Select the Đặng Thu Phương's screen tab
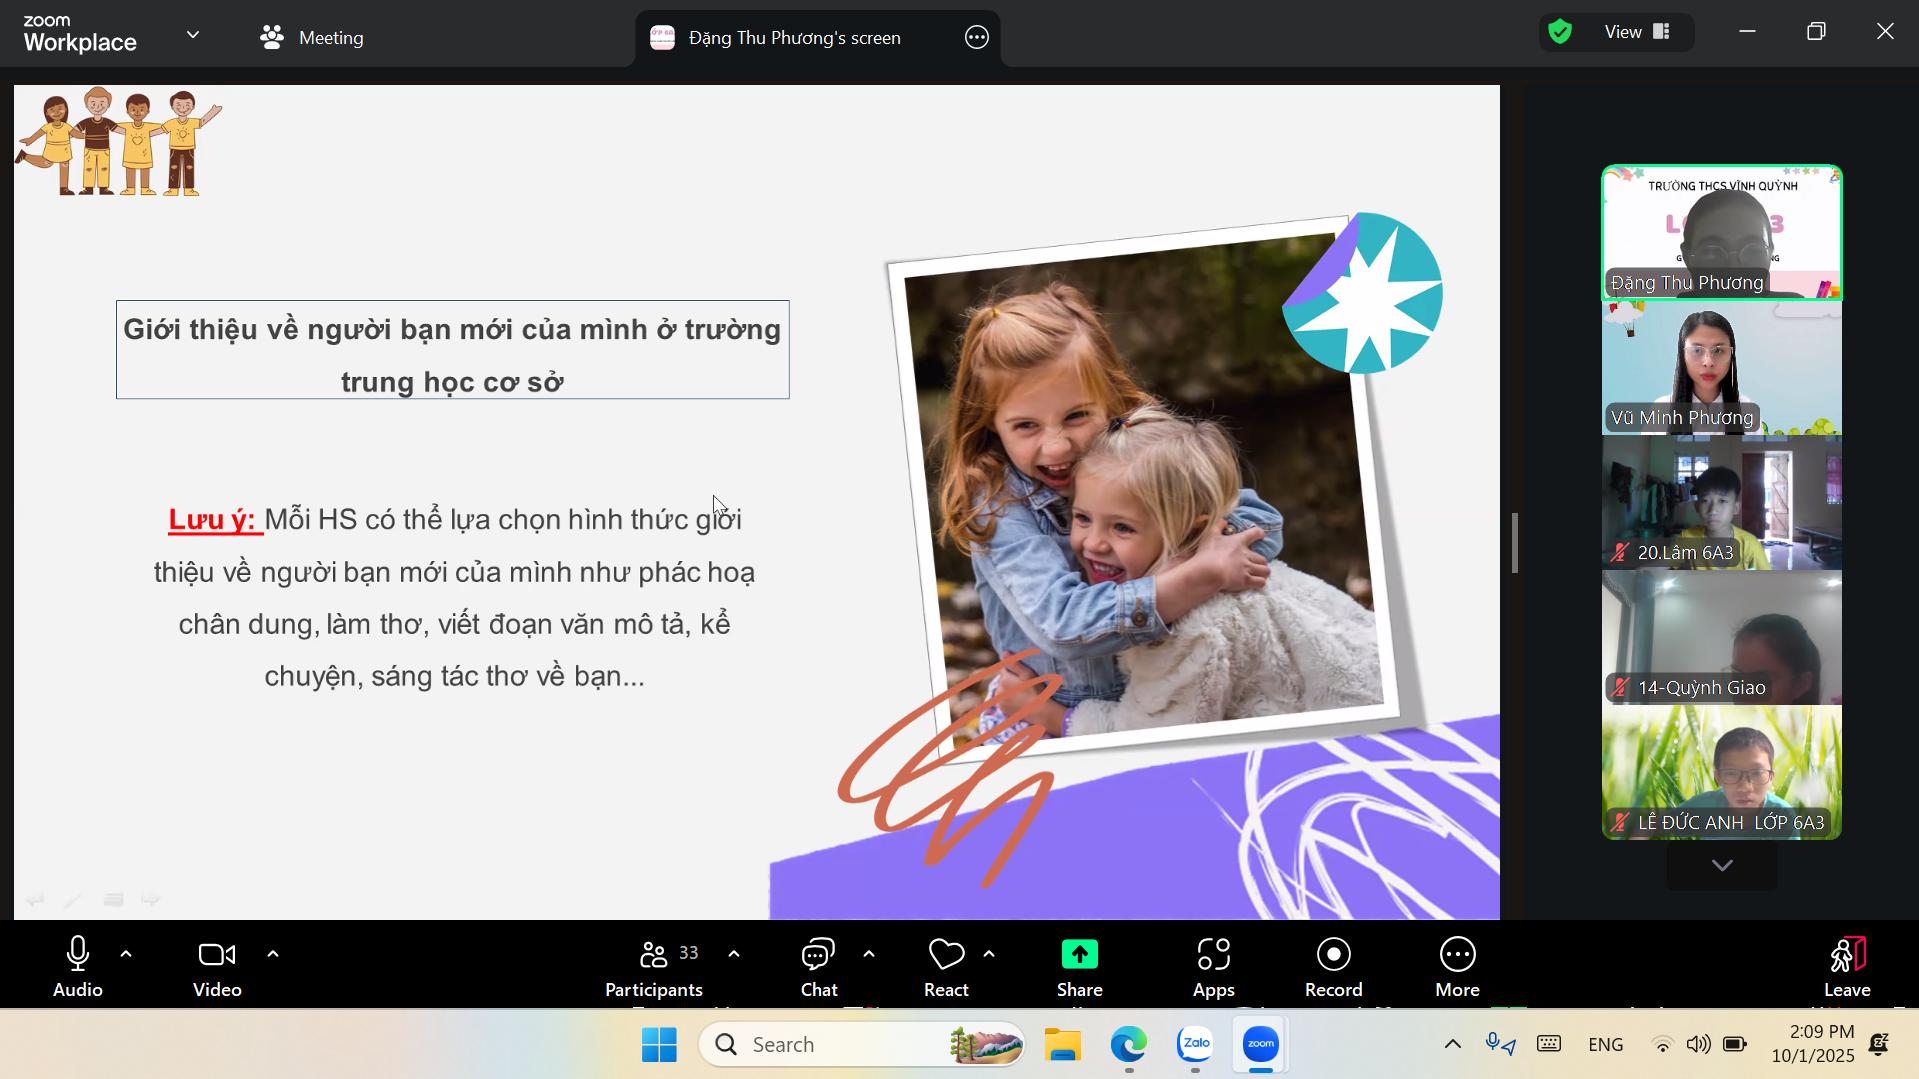1919x1079 pixels. (x=794, y=38)
